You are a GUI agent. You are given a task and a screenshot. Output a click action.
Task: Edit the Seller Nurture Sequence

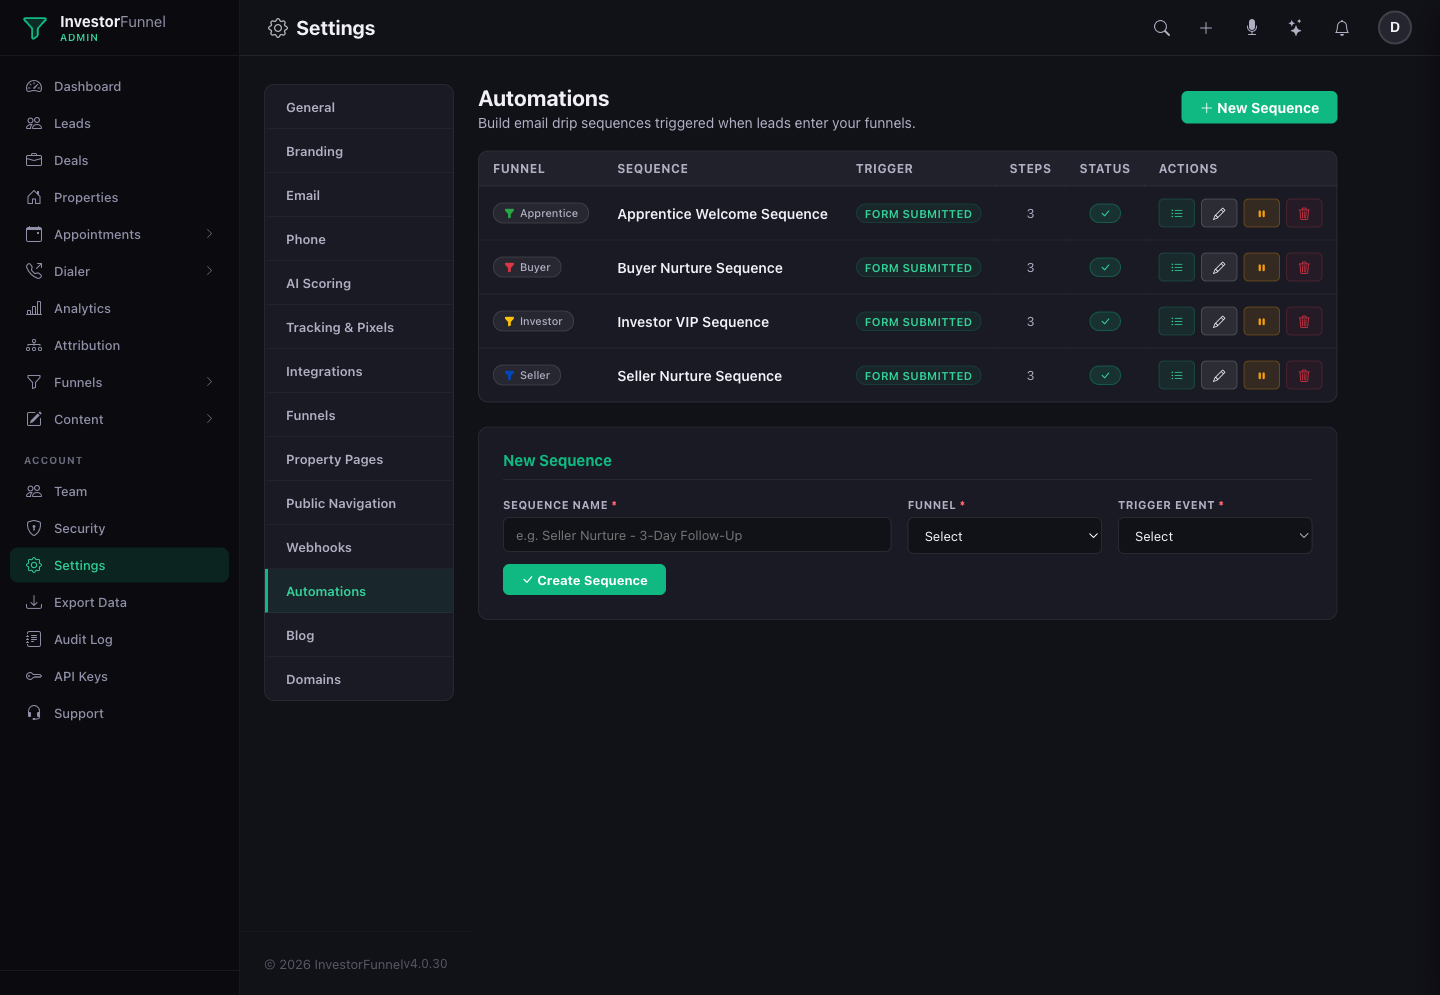(1219, 375)
